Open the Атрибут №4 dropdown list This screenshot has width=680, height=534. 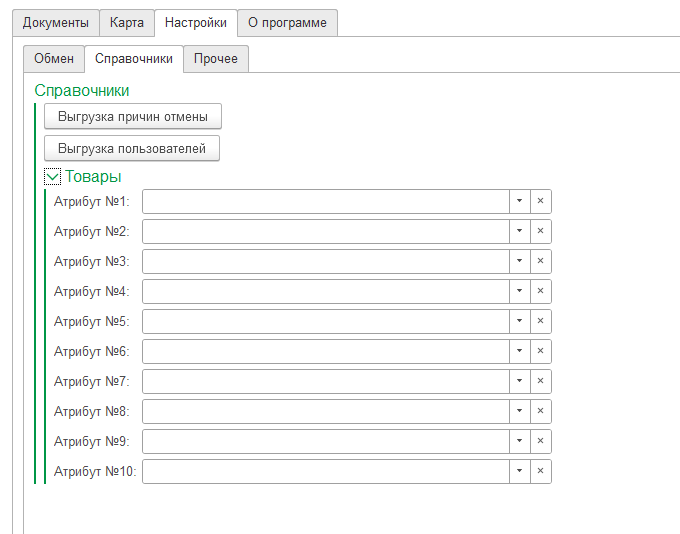click(x=520, y=291)
